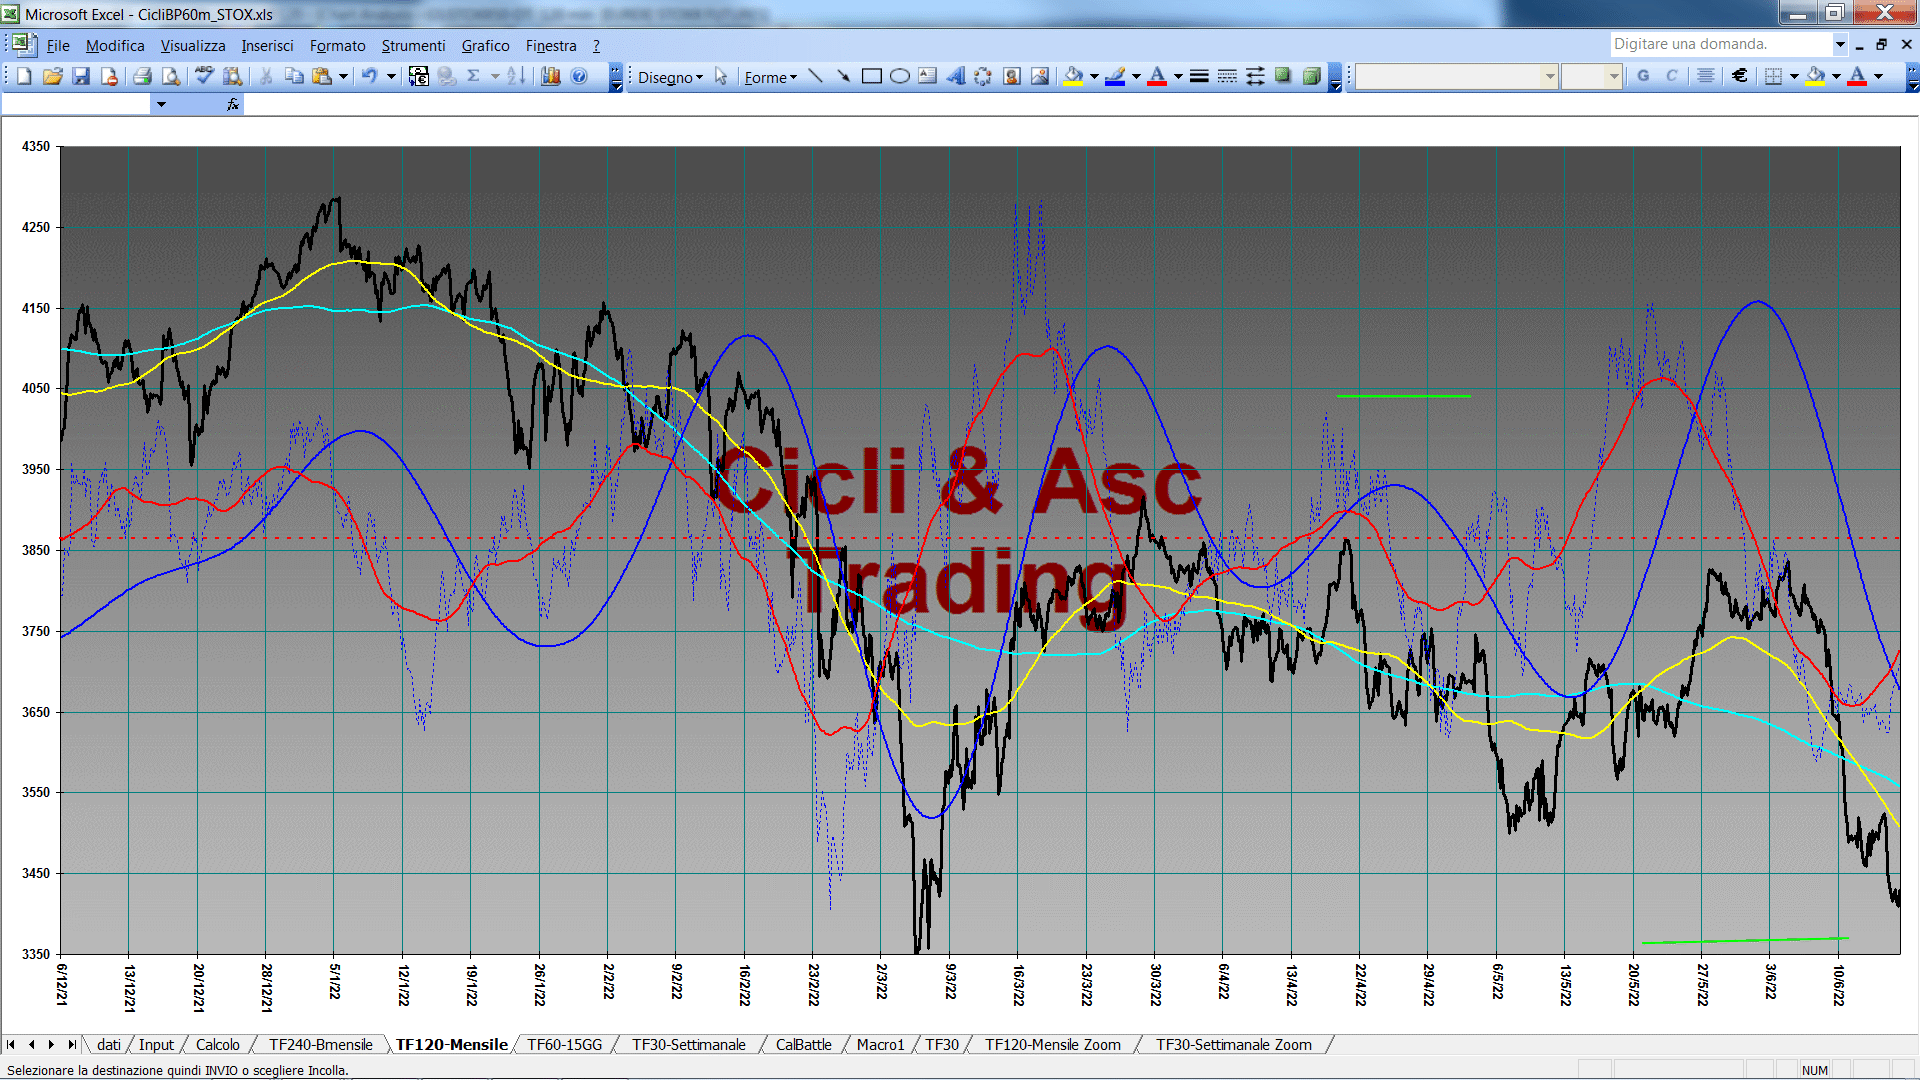This screenshot has width=1920, height=1080.
Task: Save the workbook with the floppy disk icon
Action: (81, 76)
